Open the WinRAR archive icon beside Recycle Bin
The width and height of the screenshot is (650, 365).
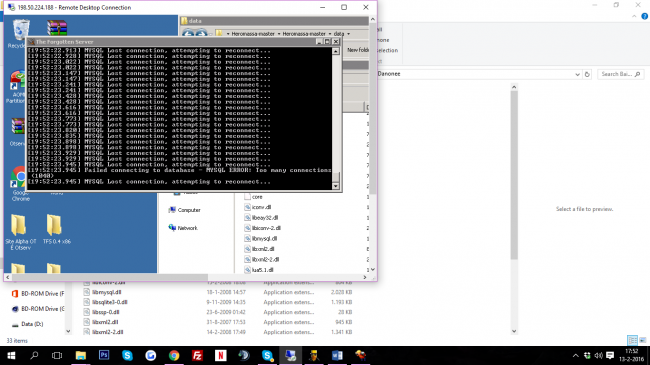(57, 28)
